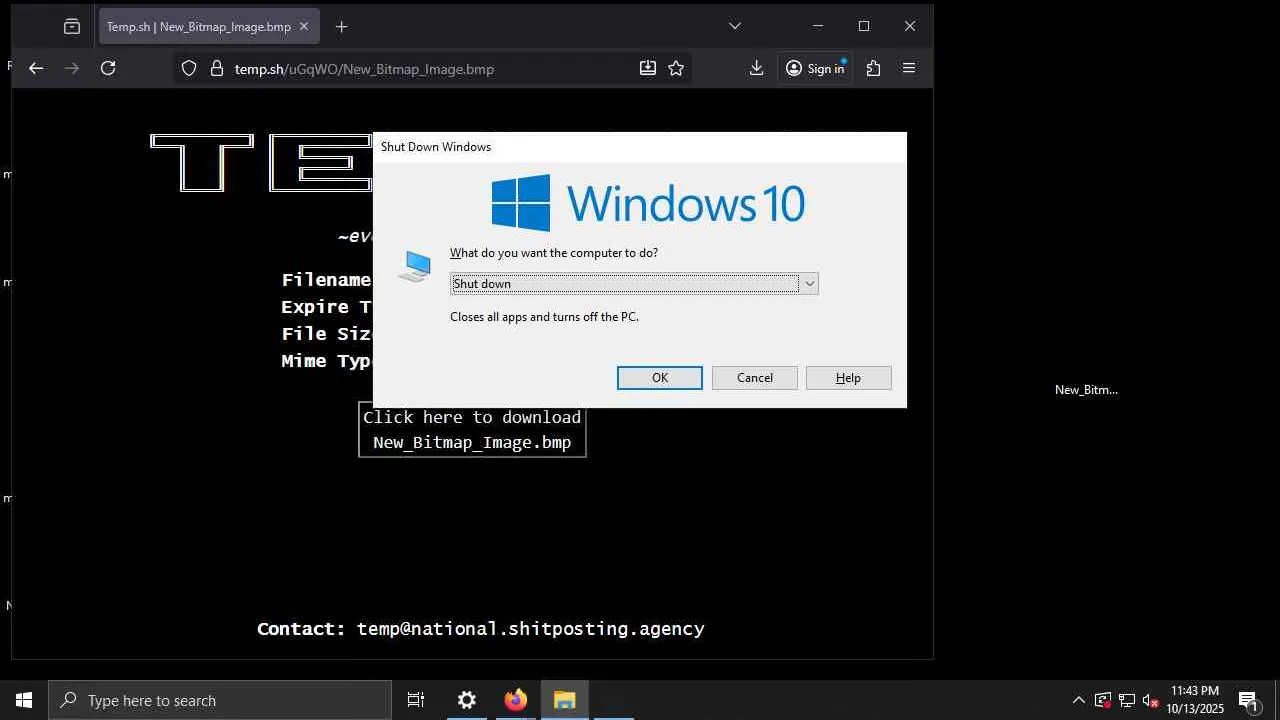Open a new Firefox tab
Image resolution: width=1280 pixels, height=720 pixels.
[342, 27]
